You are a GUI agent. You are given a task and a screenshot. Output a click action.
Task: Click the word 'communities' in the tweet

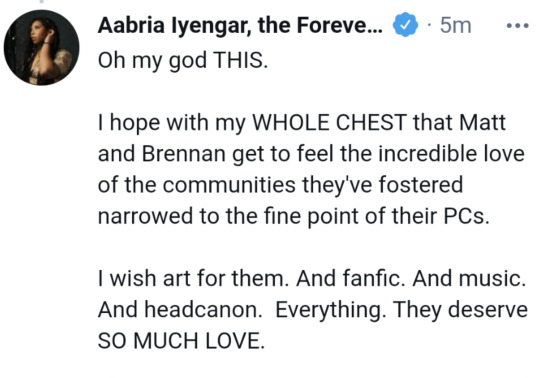pyautogui.click(x=229, y=185)
